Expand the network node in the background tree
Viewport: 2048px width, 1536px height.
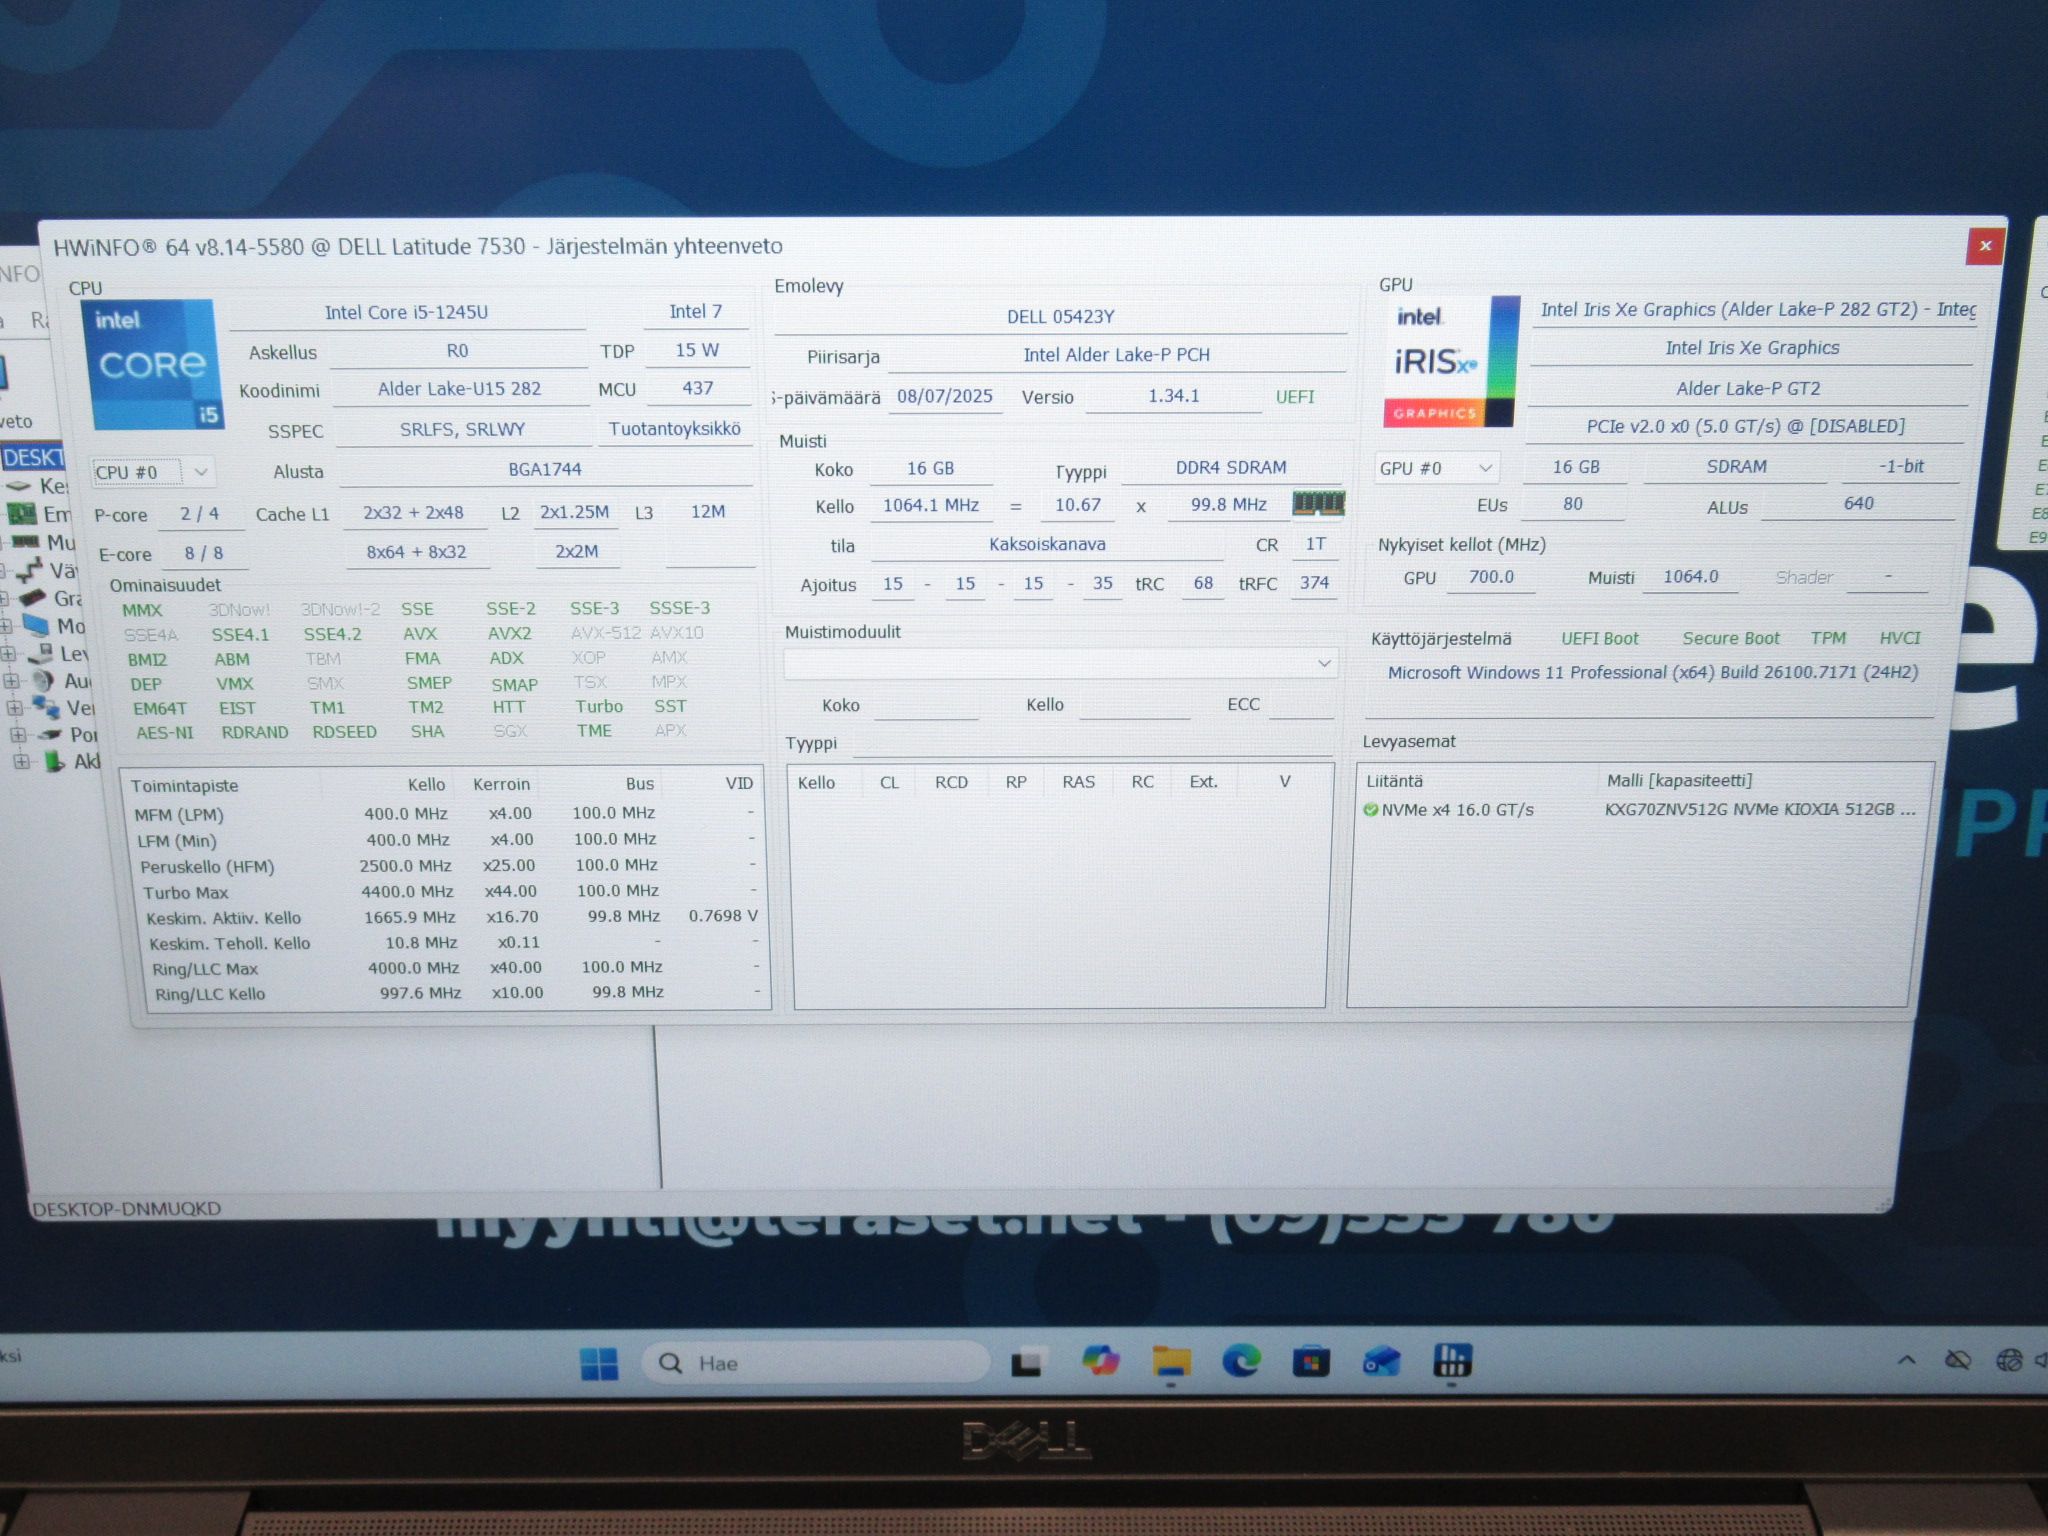16,708
